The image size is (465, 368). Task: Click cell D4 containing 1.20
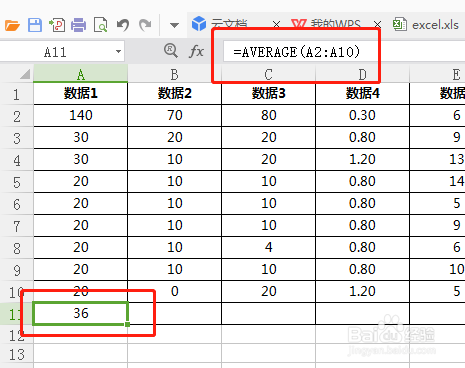pyautogui.click(x=362, y=160)
